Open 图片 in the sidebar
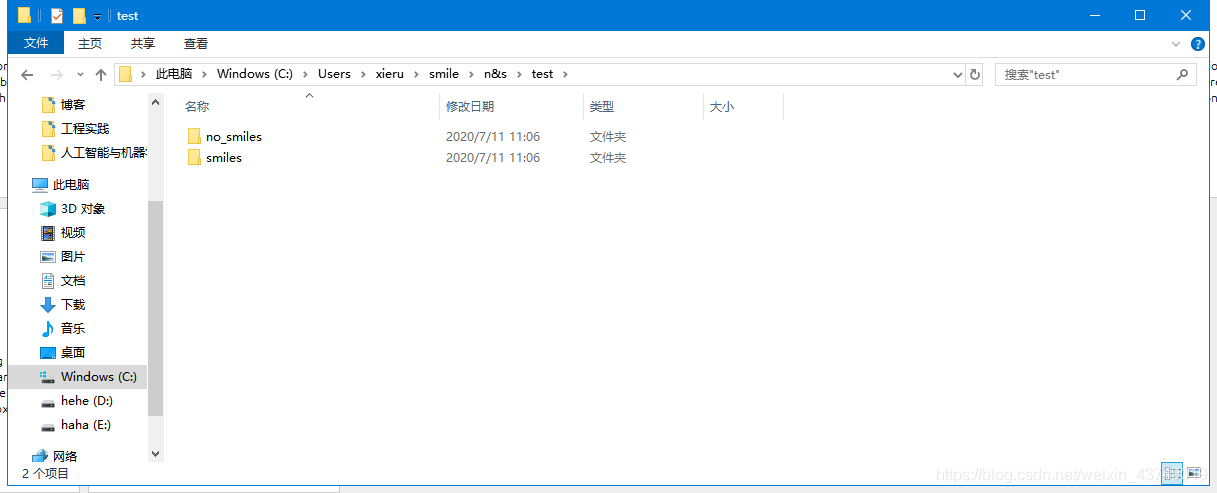The width and height of the screenshot is (1217, 493). click(73, 256)
